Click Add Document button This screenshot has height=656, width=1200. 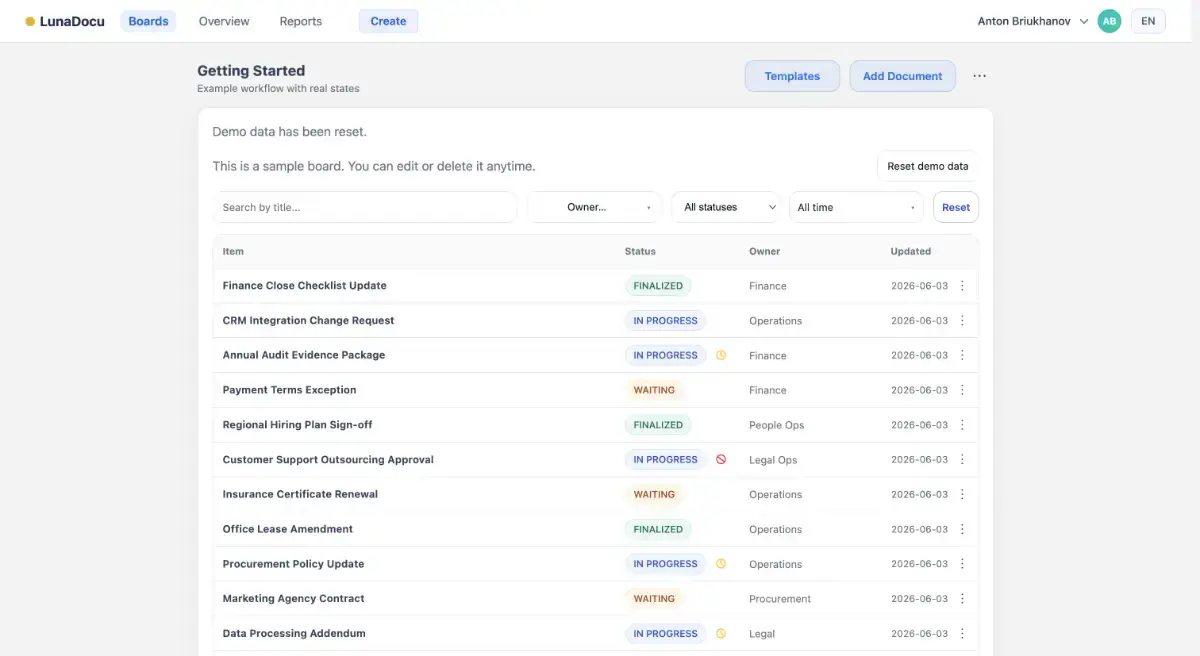(903, 76)
